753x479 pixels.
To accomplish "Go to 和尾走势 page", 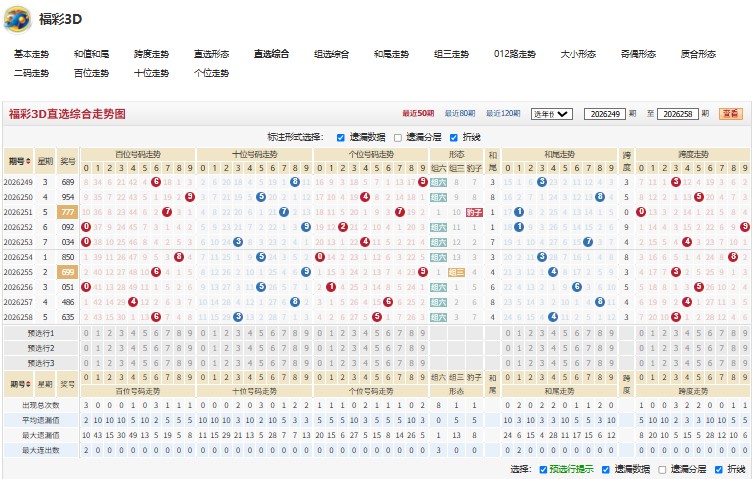I will click(391, 54).
